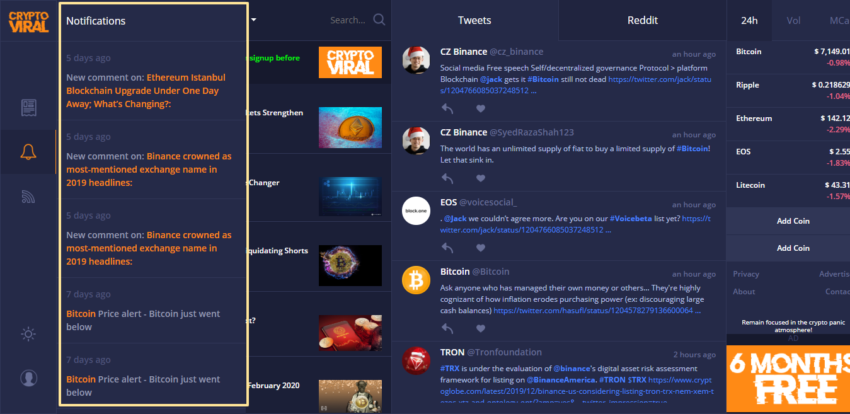Viewport: 850px width, 414px height.
Task: Click the CryptoViral logo
Action: (28, 22)
